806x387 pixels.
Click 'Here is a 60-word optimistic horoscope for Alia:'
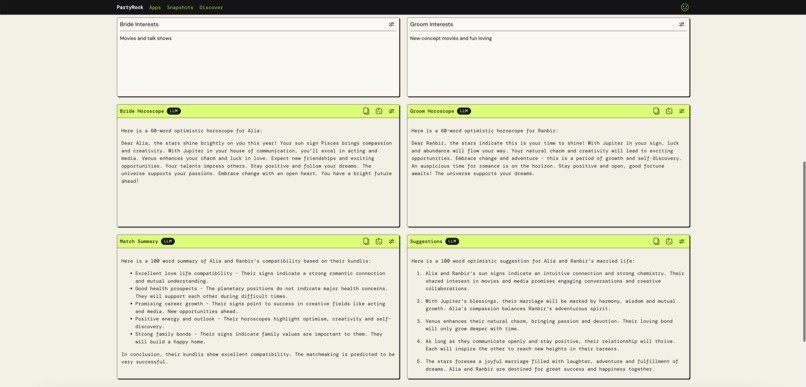[192, 131]
